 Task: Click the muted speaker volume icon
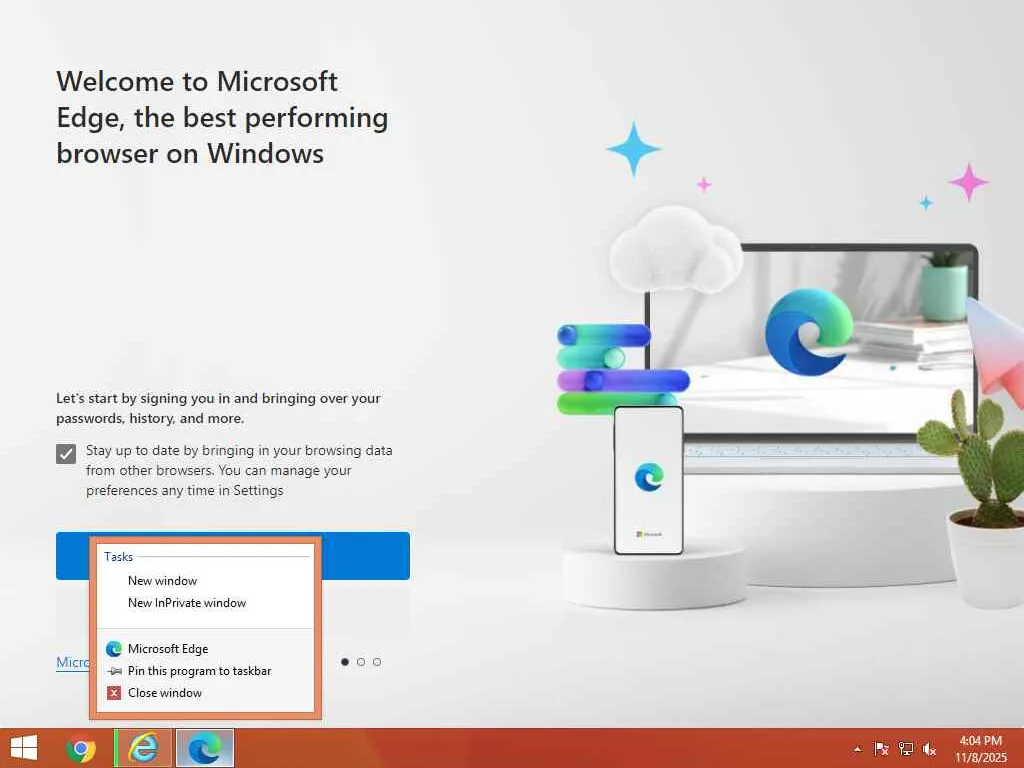pos(929,749)
